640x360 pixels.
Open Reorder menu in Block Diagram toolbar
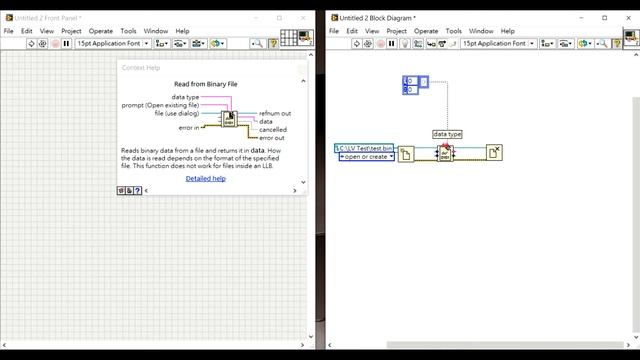click(585, 43)
